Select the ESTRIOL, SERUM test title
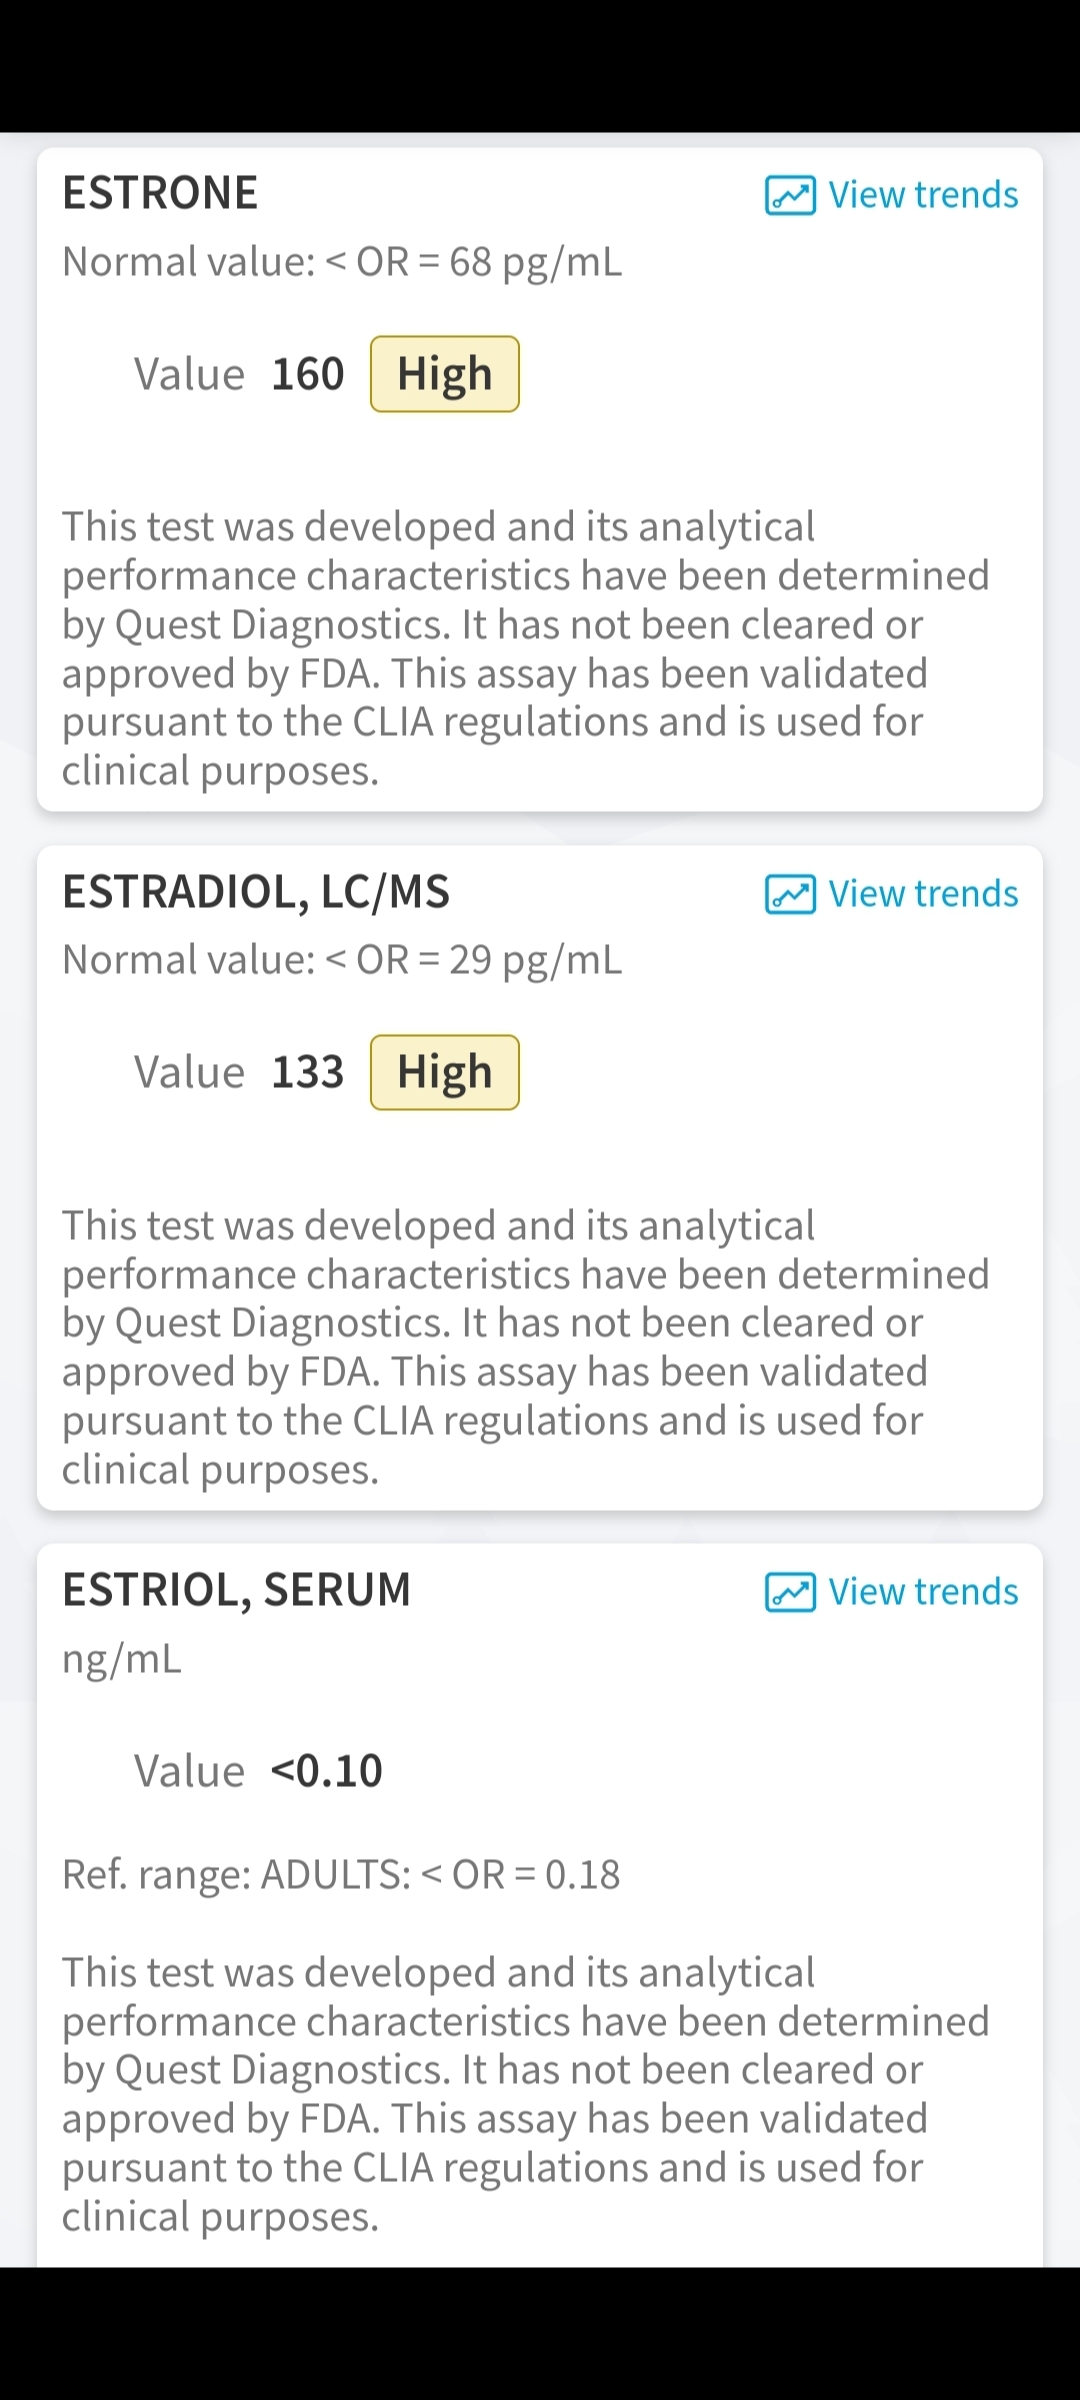 point(237,1590)
